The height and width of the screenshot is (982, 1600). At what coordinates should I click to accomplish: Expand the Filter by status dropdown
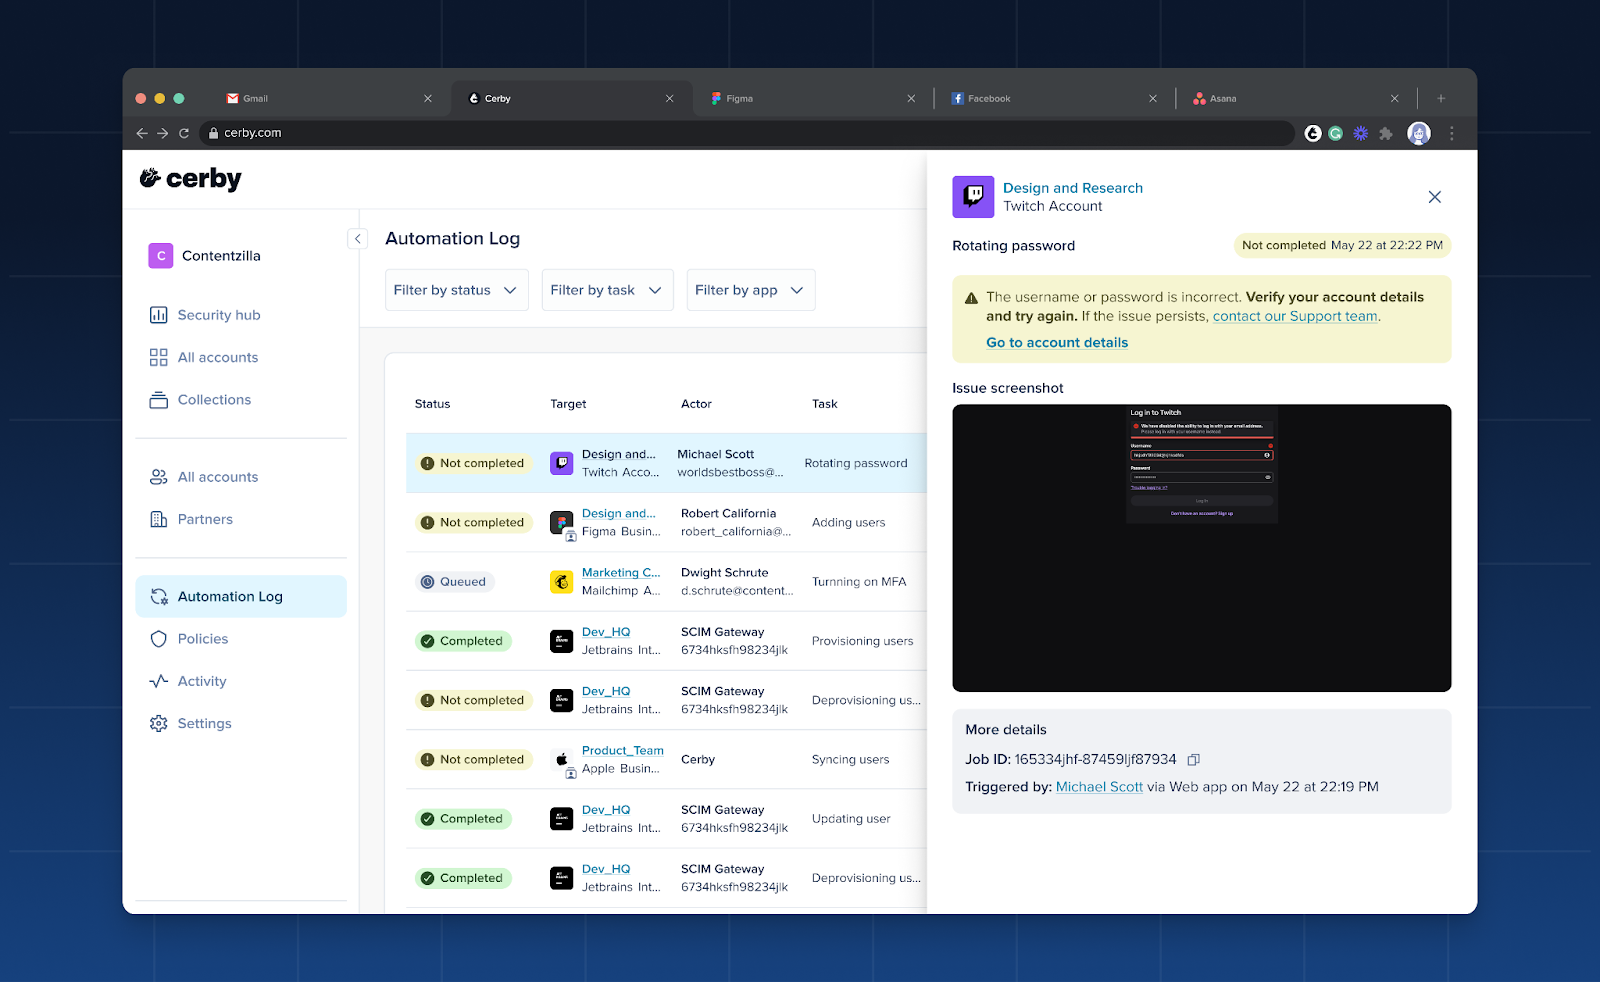tap(457, 290)
